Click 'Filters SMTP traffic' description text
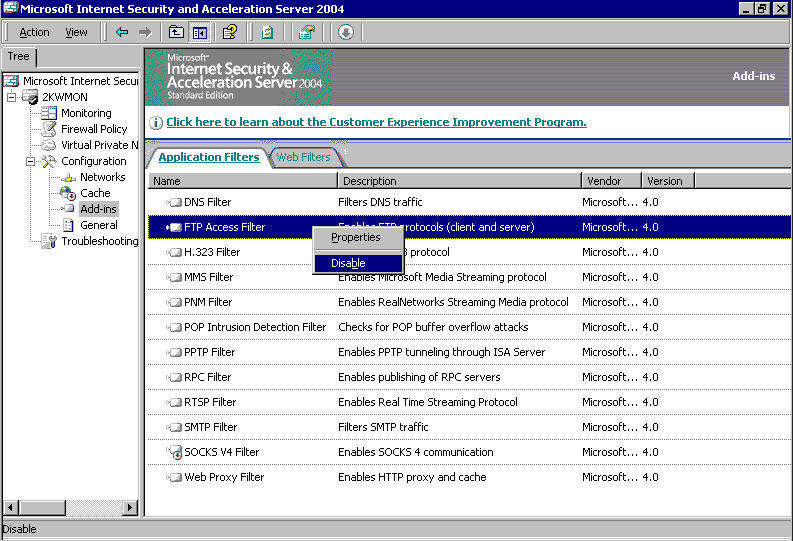The width and height of the screenshot is (793, 541). 383,427
